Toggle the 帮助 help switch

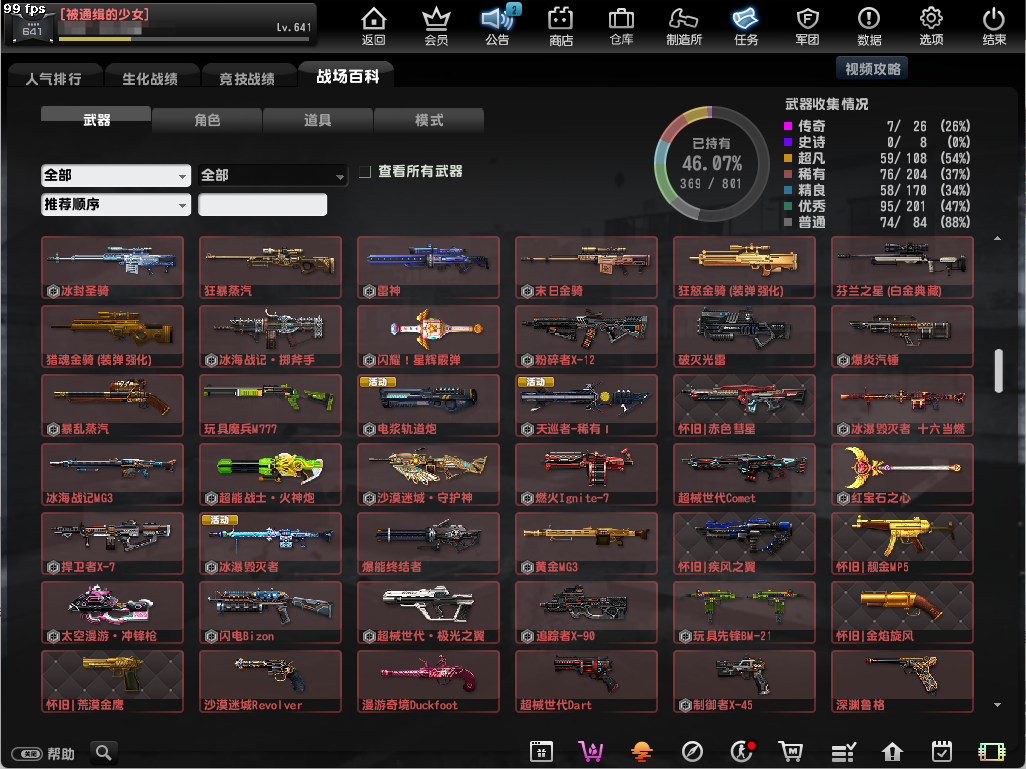point(26,753)
